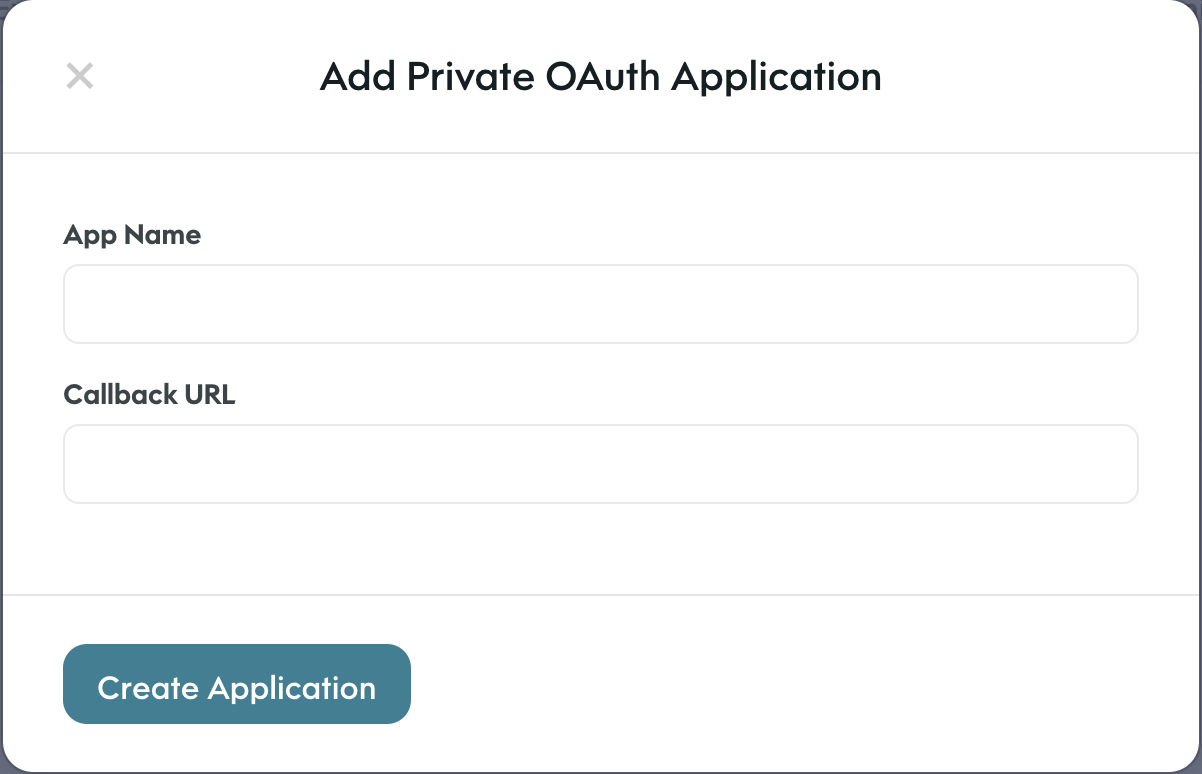This screenshot has width=1202, height=774.
Task: Click the white footer area beside Create Application
Action: 800,684
